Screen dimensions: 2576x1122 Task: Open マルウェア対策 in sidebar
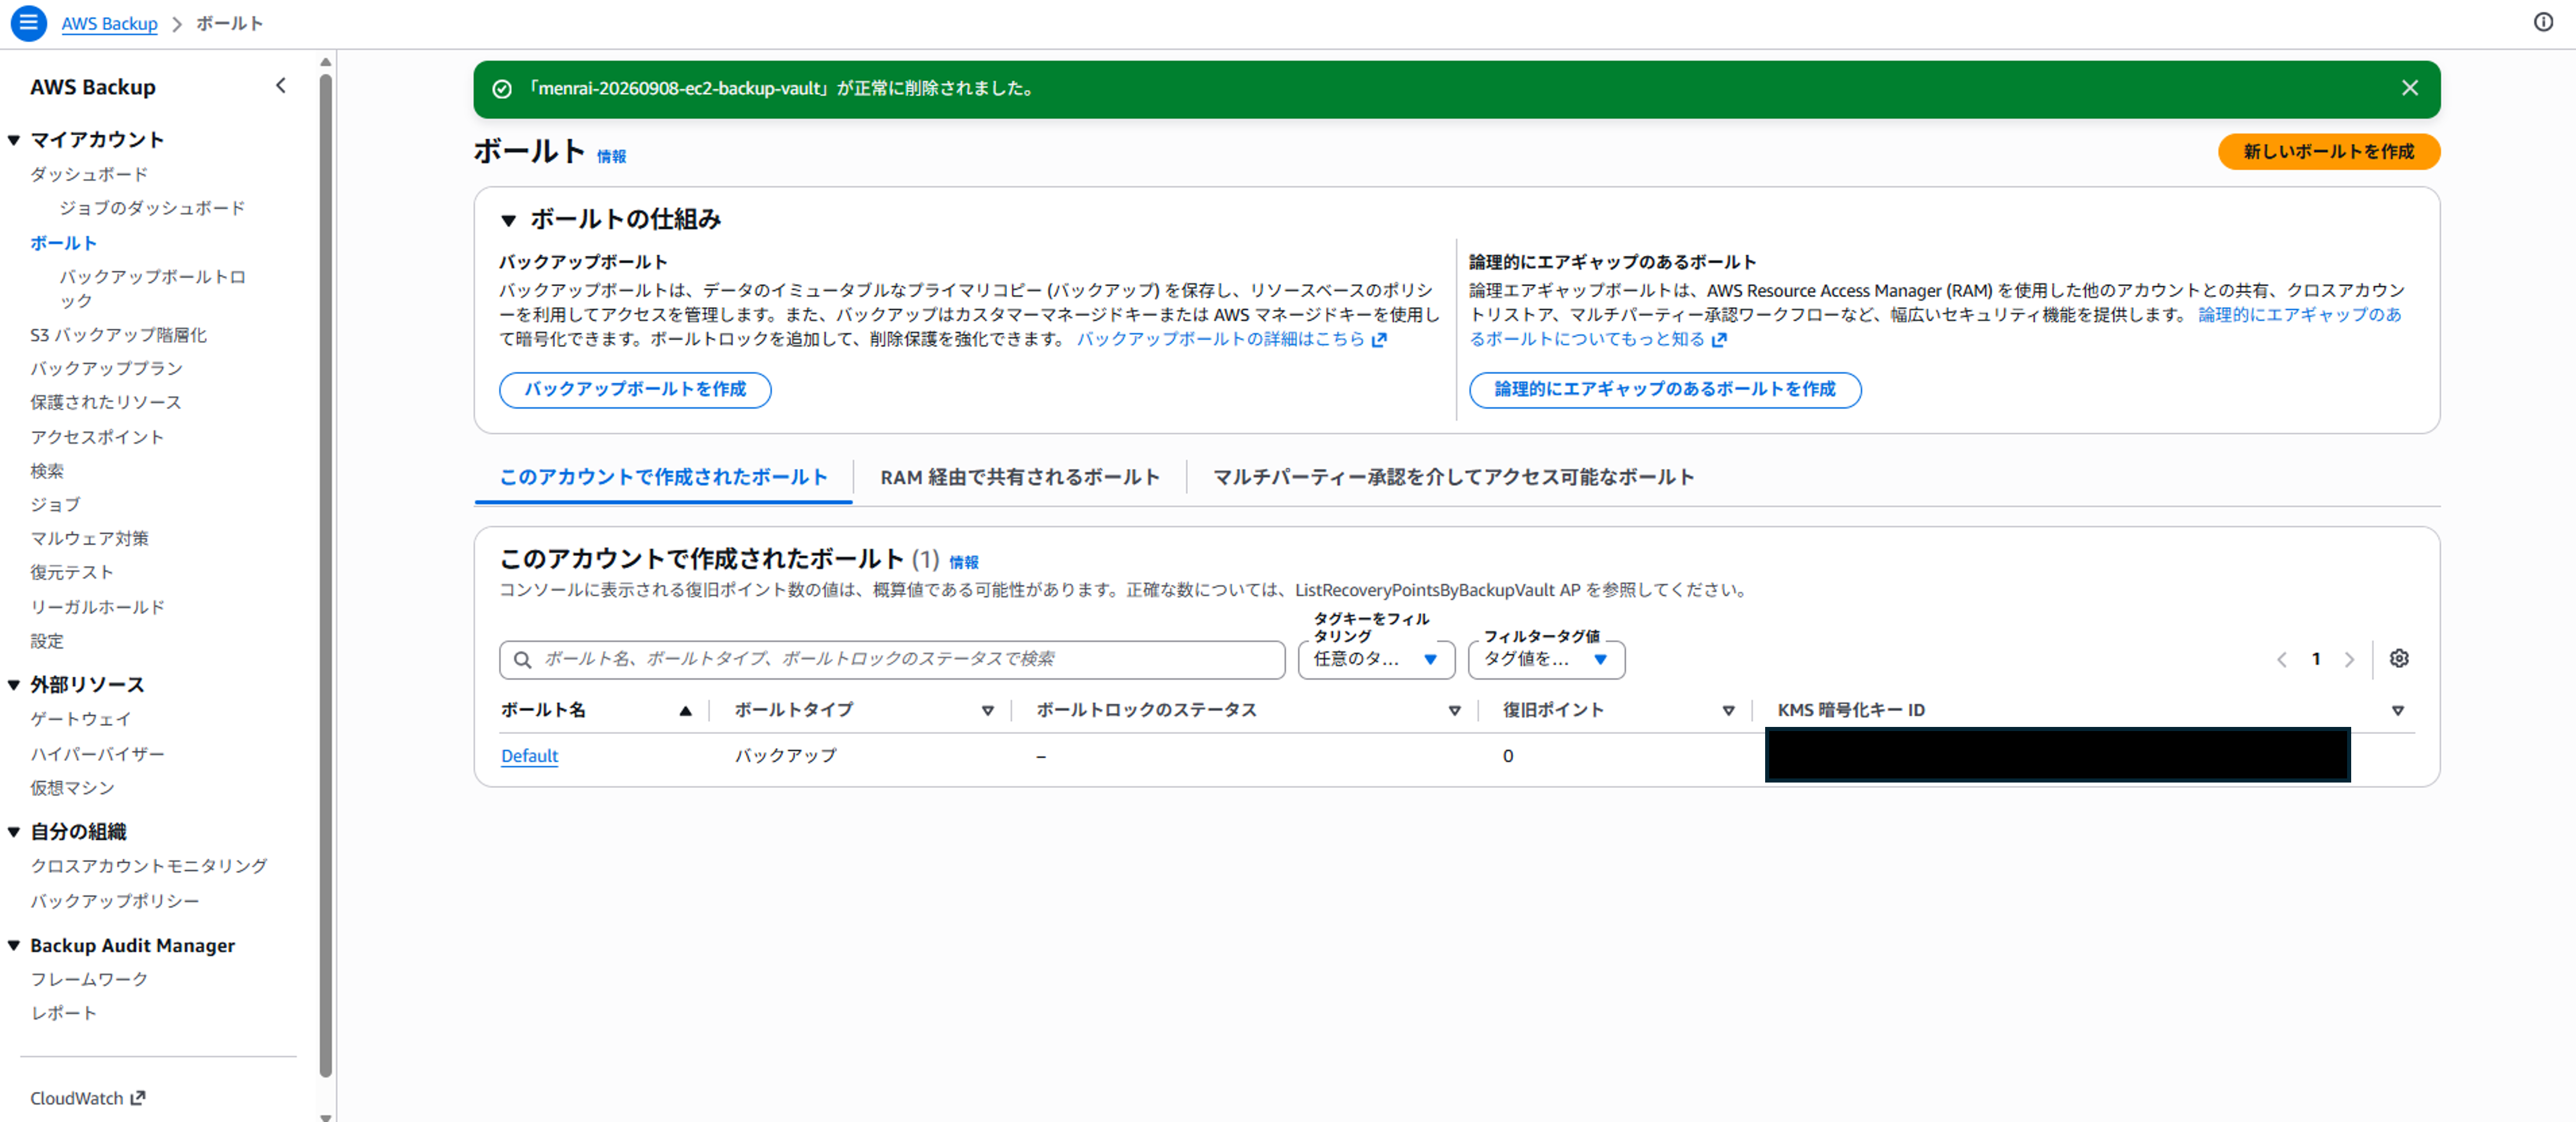pyautogui.click(x=89, y=538)
